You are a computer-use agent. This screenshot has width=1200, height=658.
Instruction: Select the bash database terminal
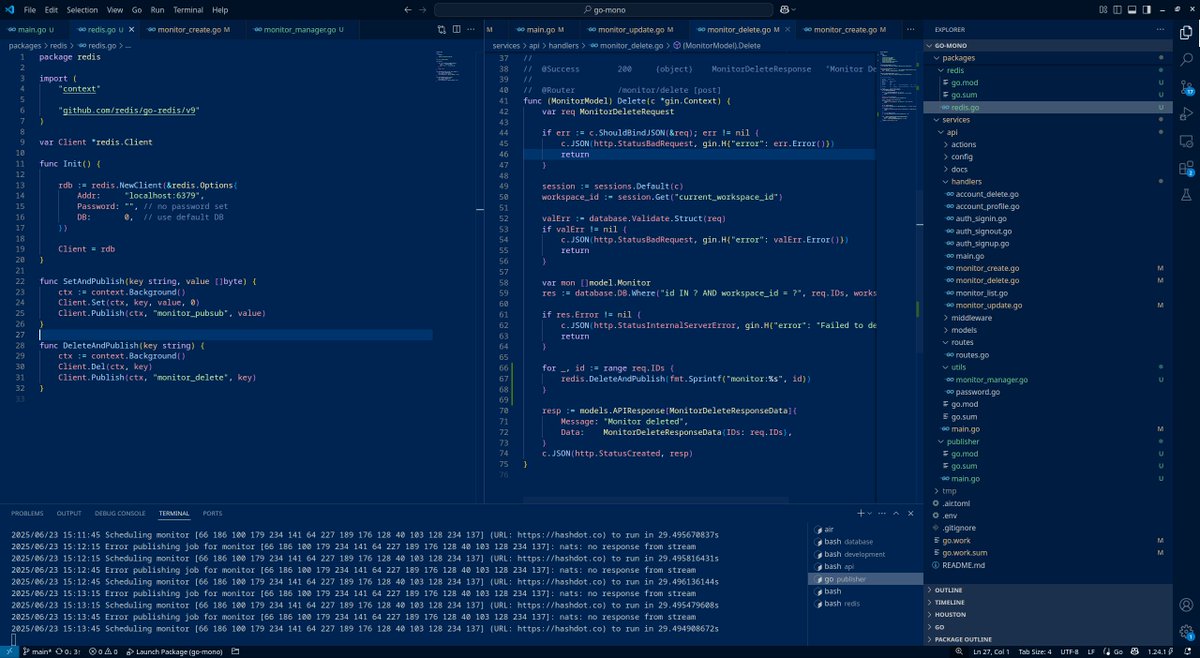[x=866, y=541]
